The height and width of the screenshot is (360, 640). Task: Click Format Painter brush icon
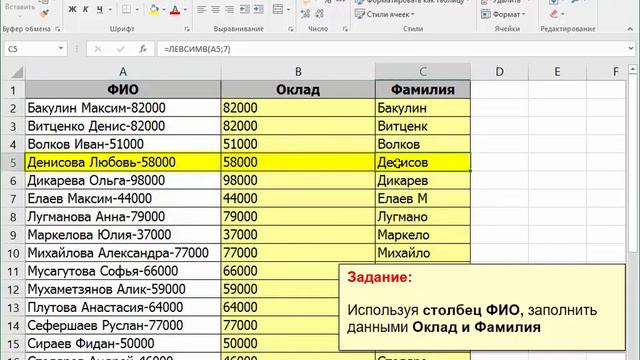tap(44, 13)
